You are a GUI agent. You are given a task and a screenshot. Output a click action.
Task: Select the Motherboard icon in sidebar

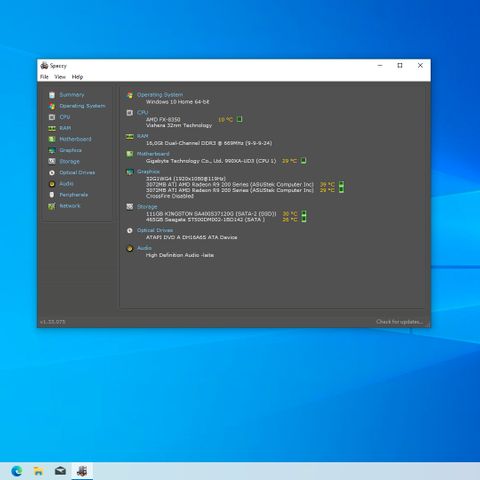coord(52,139)
